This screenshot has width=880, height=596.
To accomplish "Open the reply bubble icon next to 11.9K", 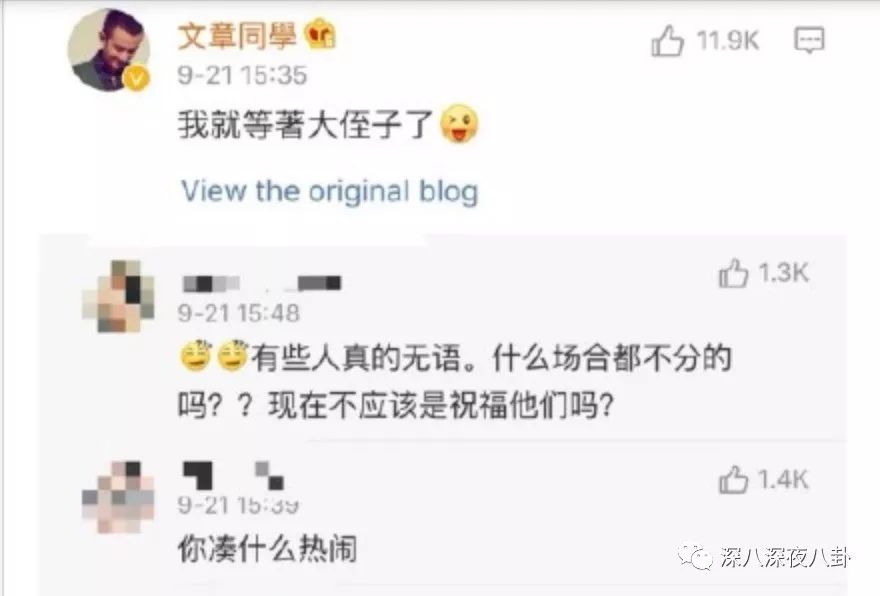I will click(809, 40).
